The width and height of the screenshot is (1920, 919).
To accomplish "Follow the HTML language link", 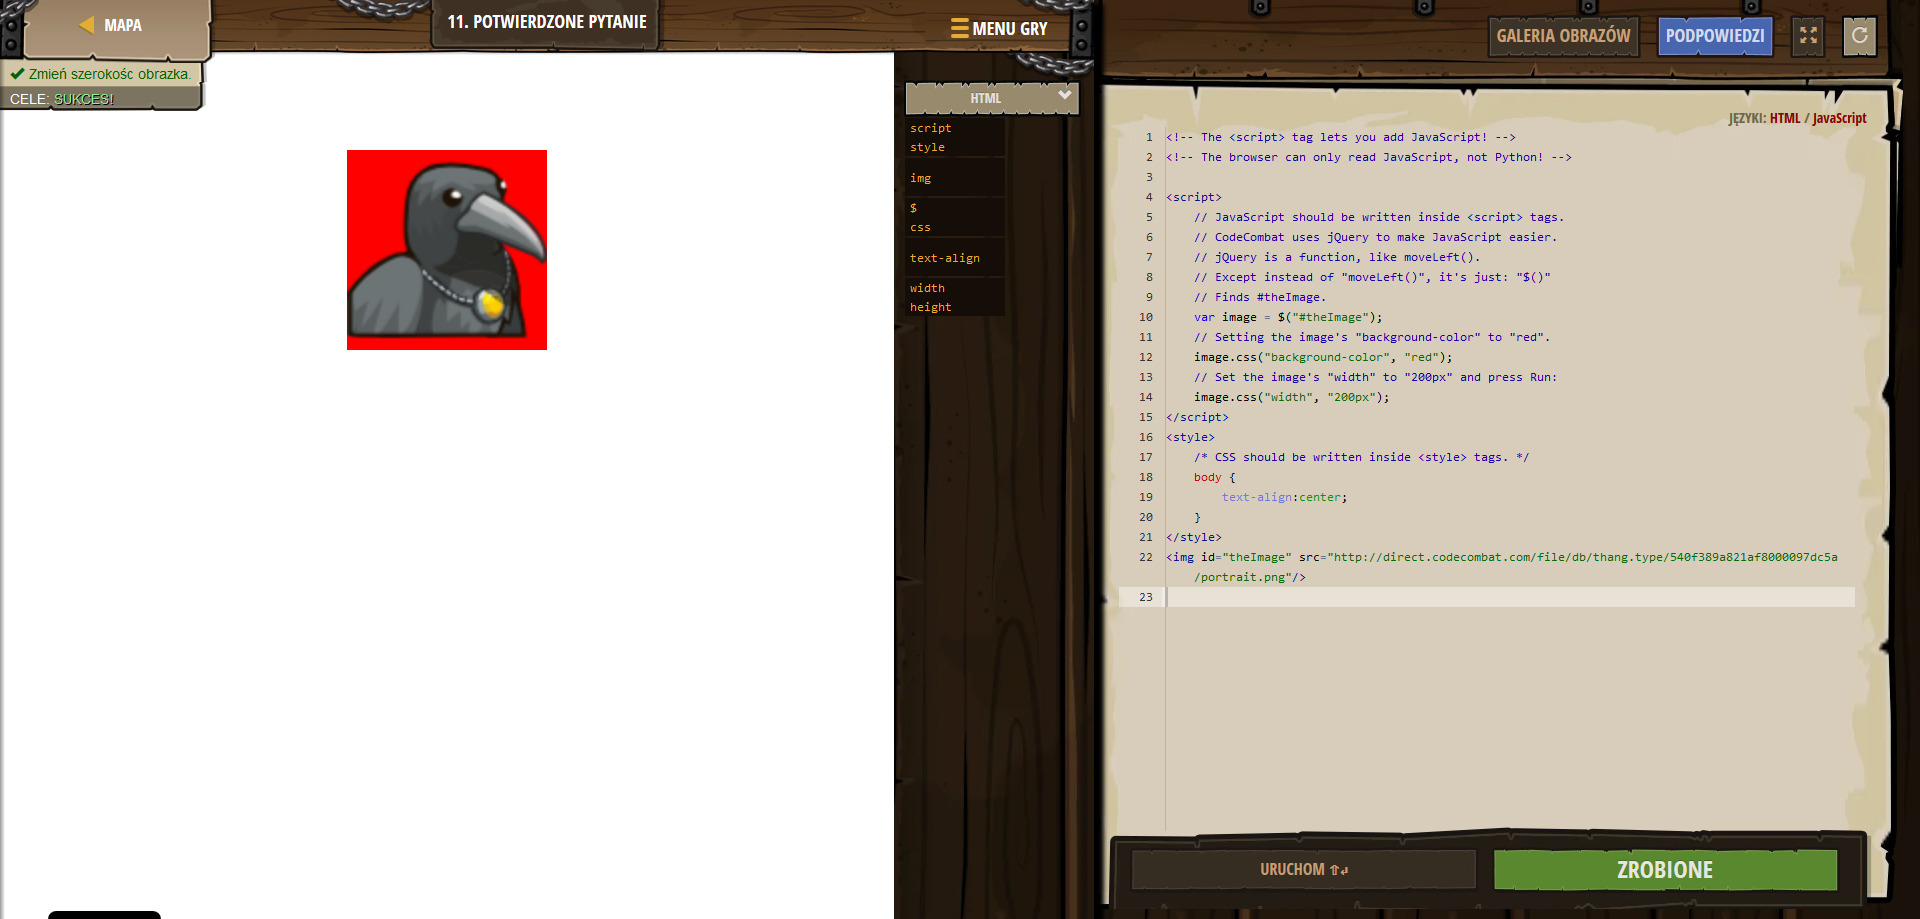I will [x=1784, y=118].
